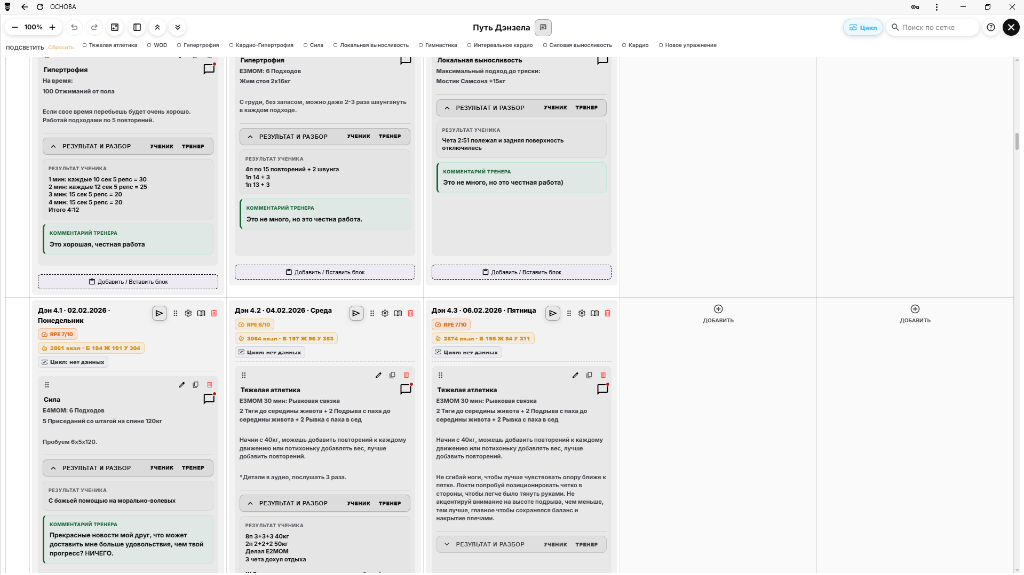Select the Кардио highlight filter
The image size is (1024, 575).
[x=635, y=45]
